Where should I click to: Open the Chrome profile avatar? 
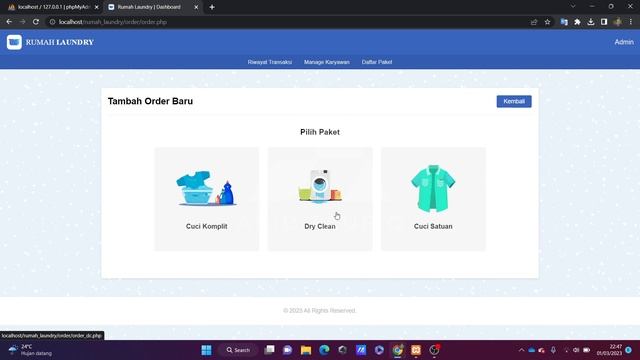click(x=618, y=22)
